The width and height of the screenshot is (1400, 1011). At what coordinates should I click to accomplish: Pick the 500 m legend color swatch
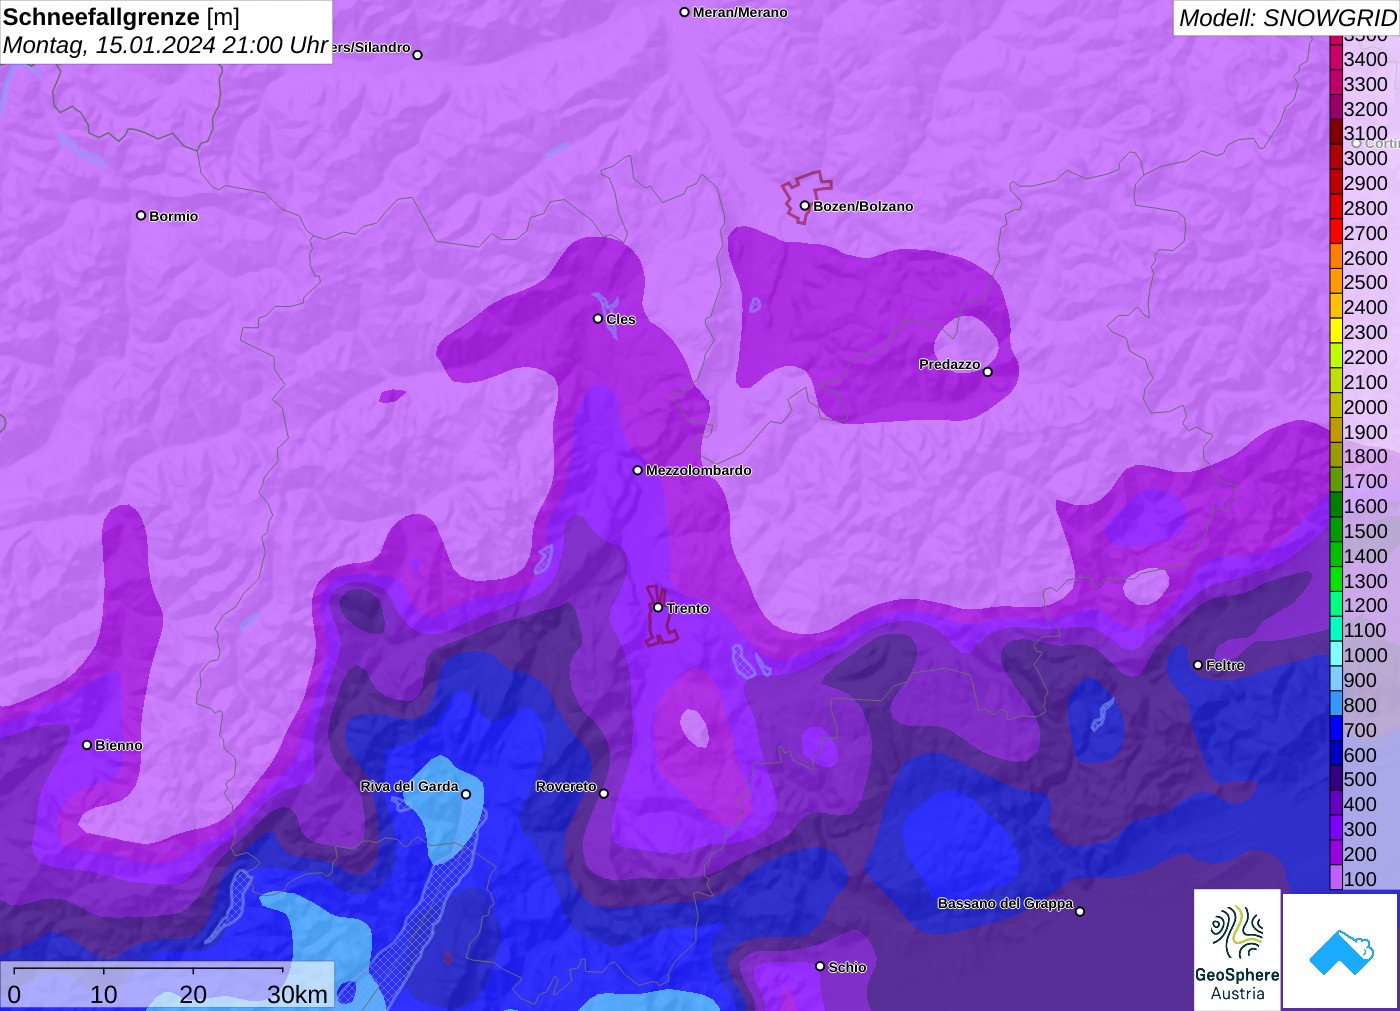tap(1336, 778)
